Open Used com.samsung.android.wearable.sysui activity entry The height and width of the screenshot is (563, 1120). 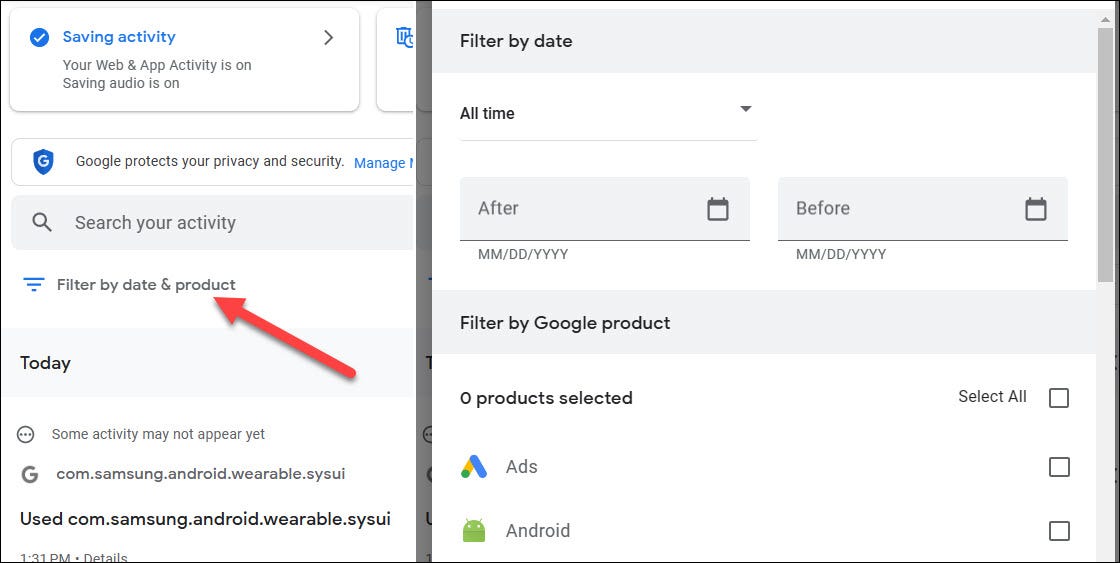pos(205,519)
